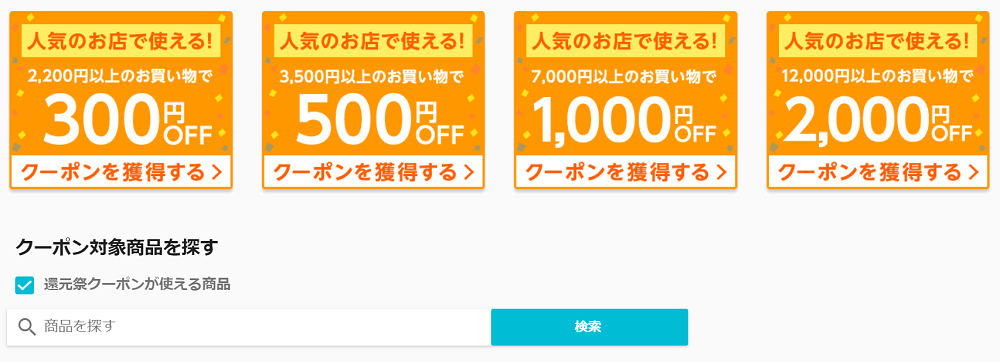The height and width of the screenshot is (362, 1000).
Task: Uncheck the 還元祭クーポンが使える商品 checkbox
Action: click(x=24, y=285)
